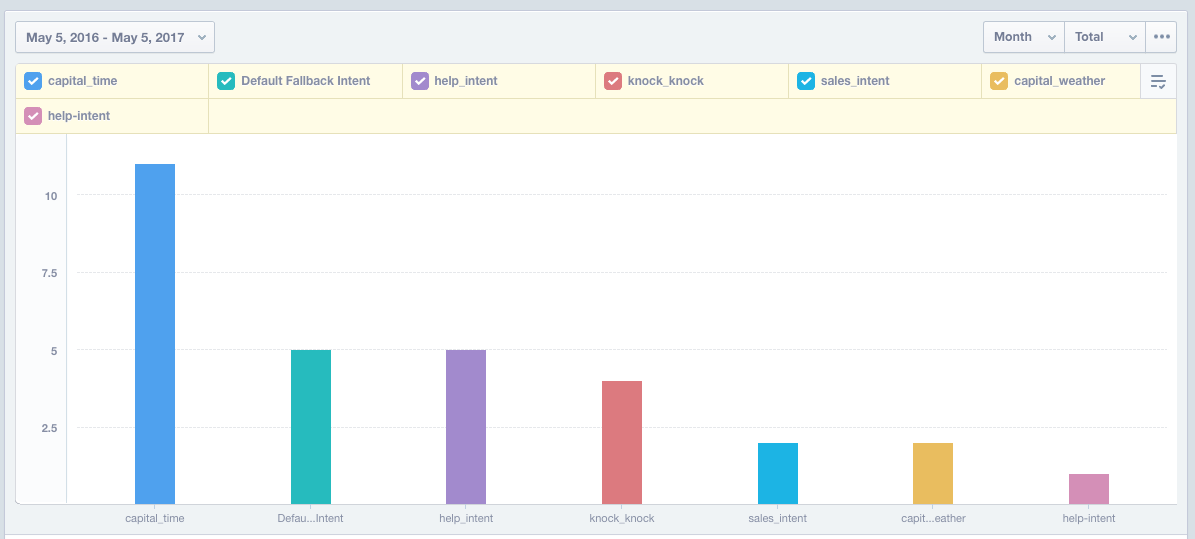Toggle the pink help-intent checkbox
Screen dimensions: 1195x539
(x=33, y=116)
